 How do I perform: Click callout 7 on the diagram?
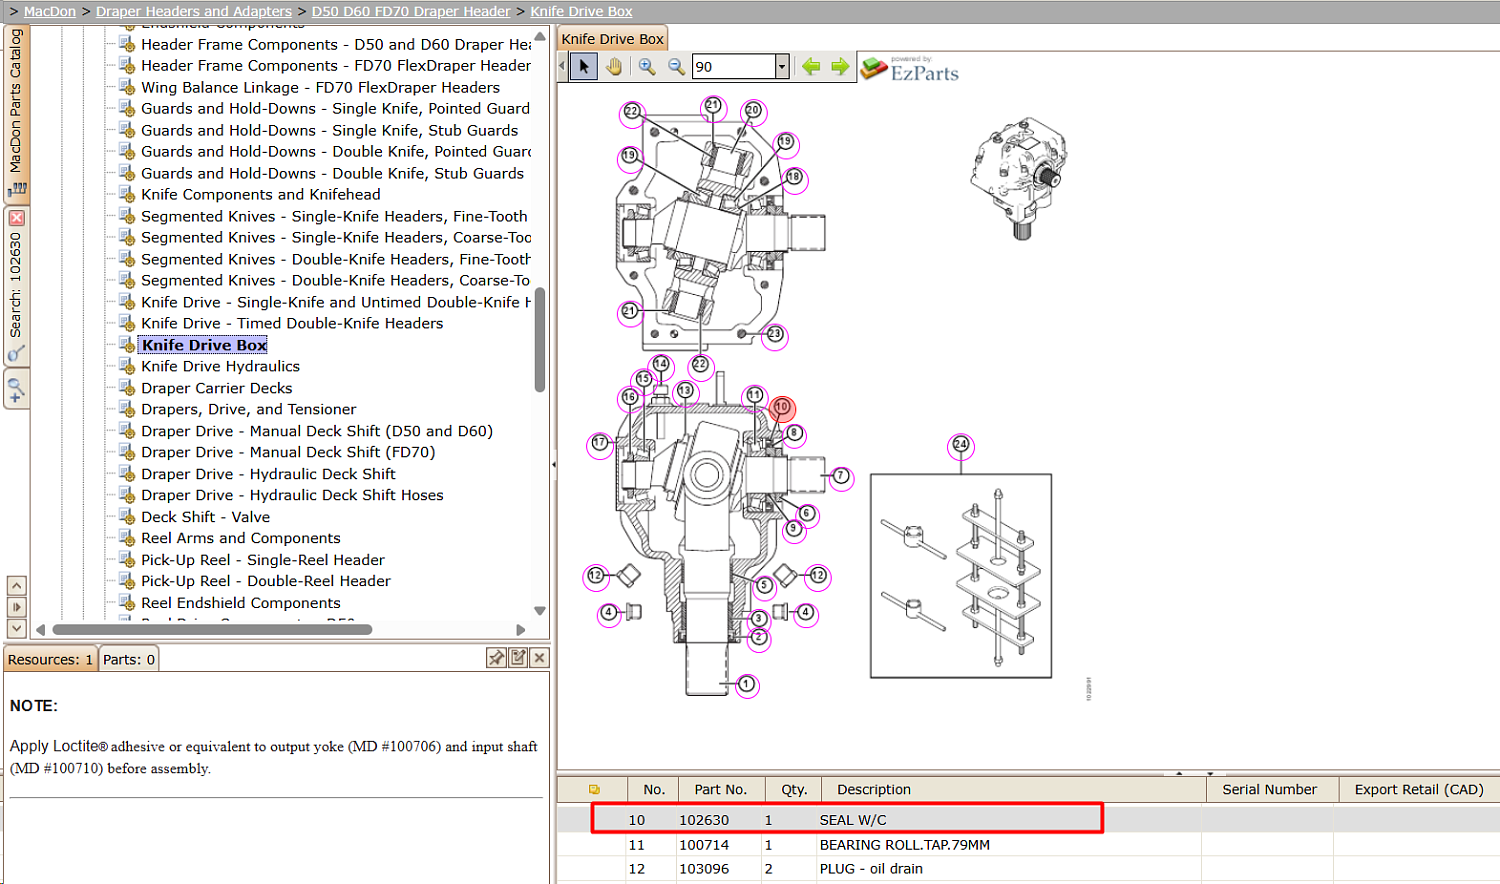pos(841,476)
